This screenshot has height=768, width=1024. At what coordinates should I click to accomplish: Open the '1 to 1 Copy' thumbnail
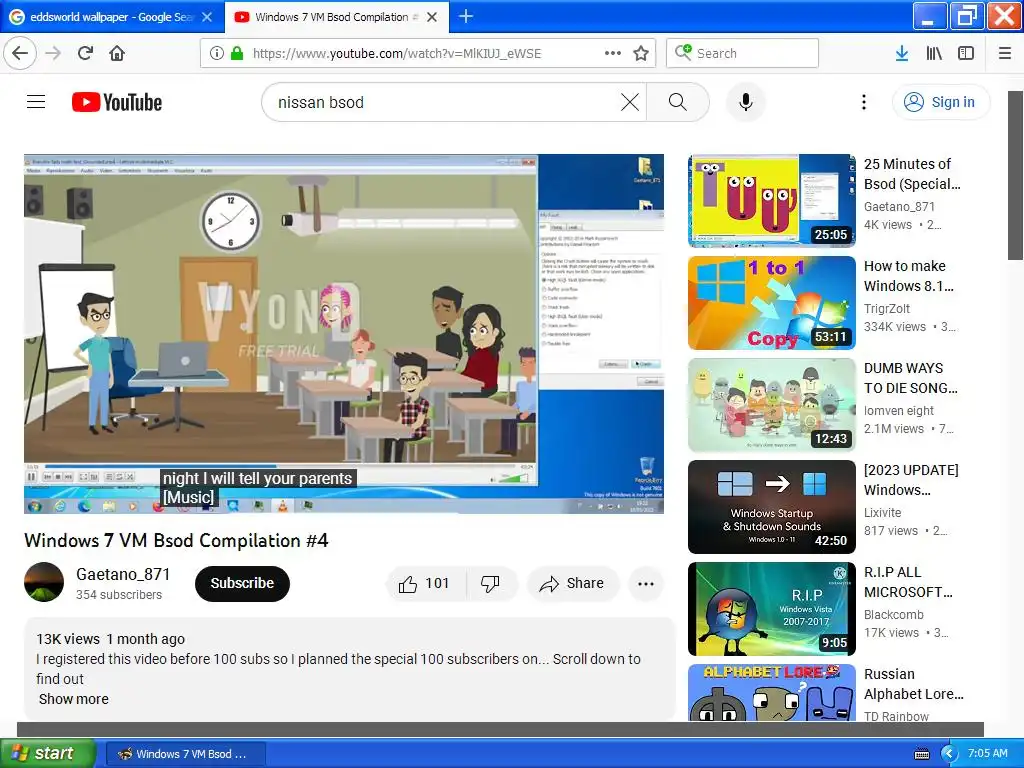click(x=771, y=302)
